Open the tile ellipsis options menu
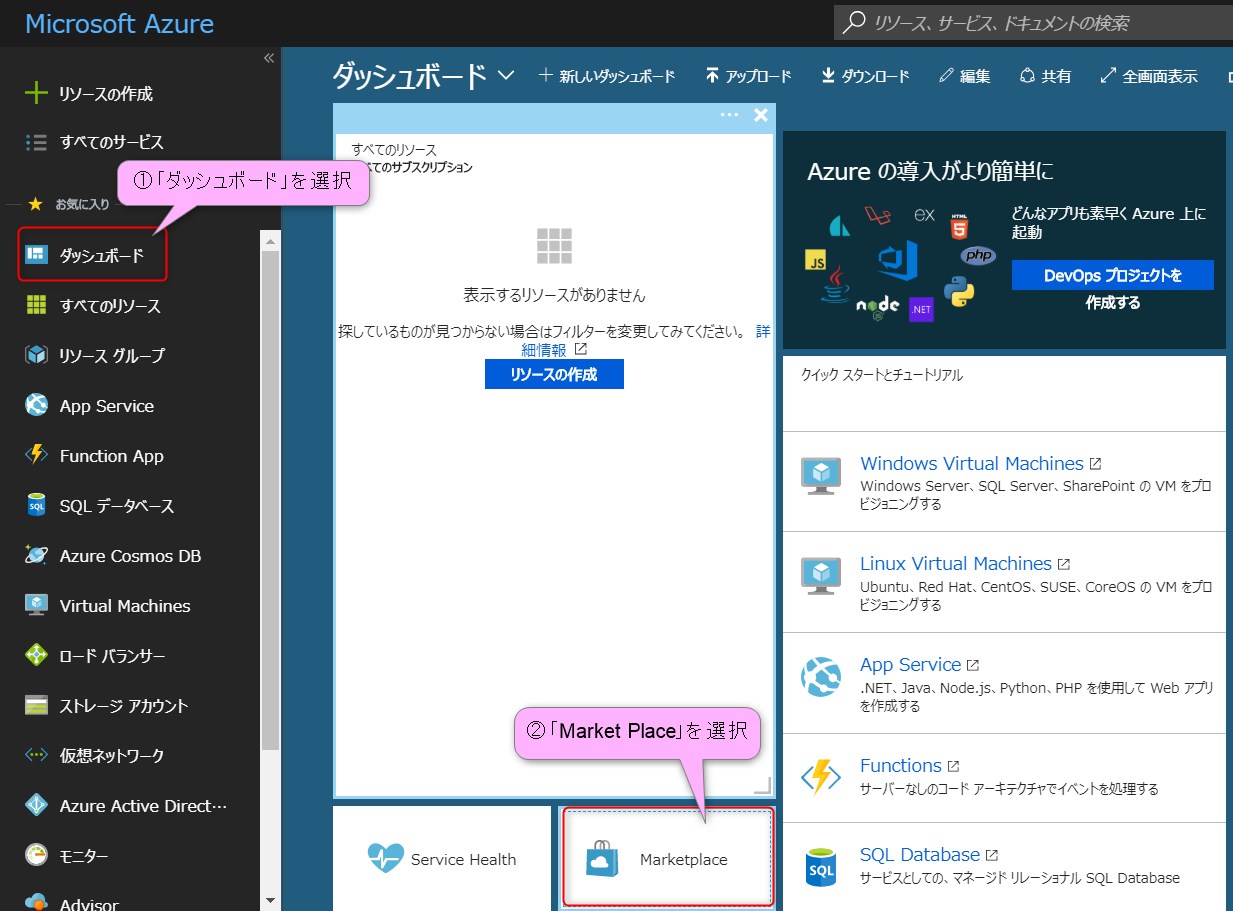Viewport: 1233px width, 911px height. click(729, 115)
